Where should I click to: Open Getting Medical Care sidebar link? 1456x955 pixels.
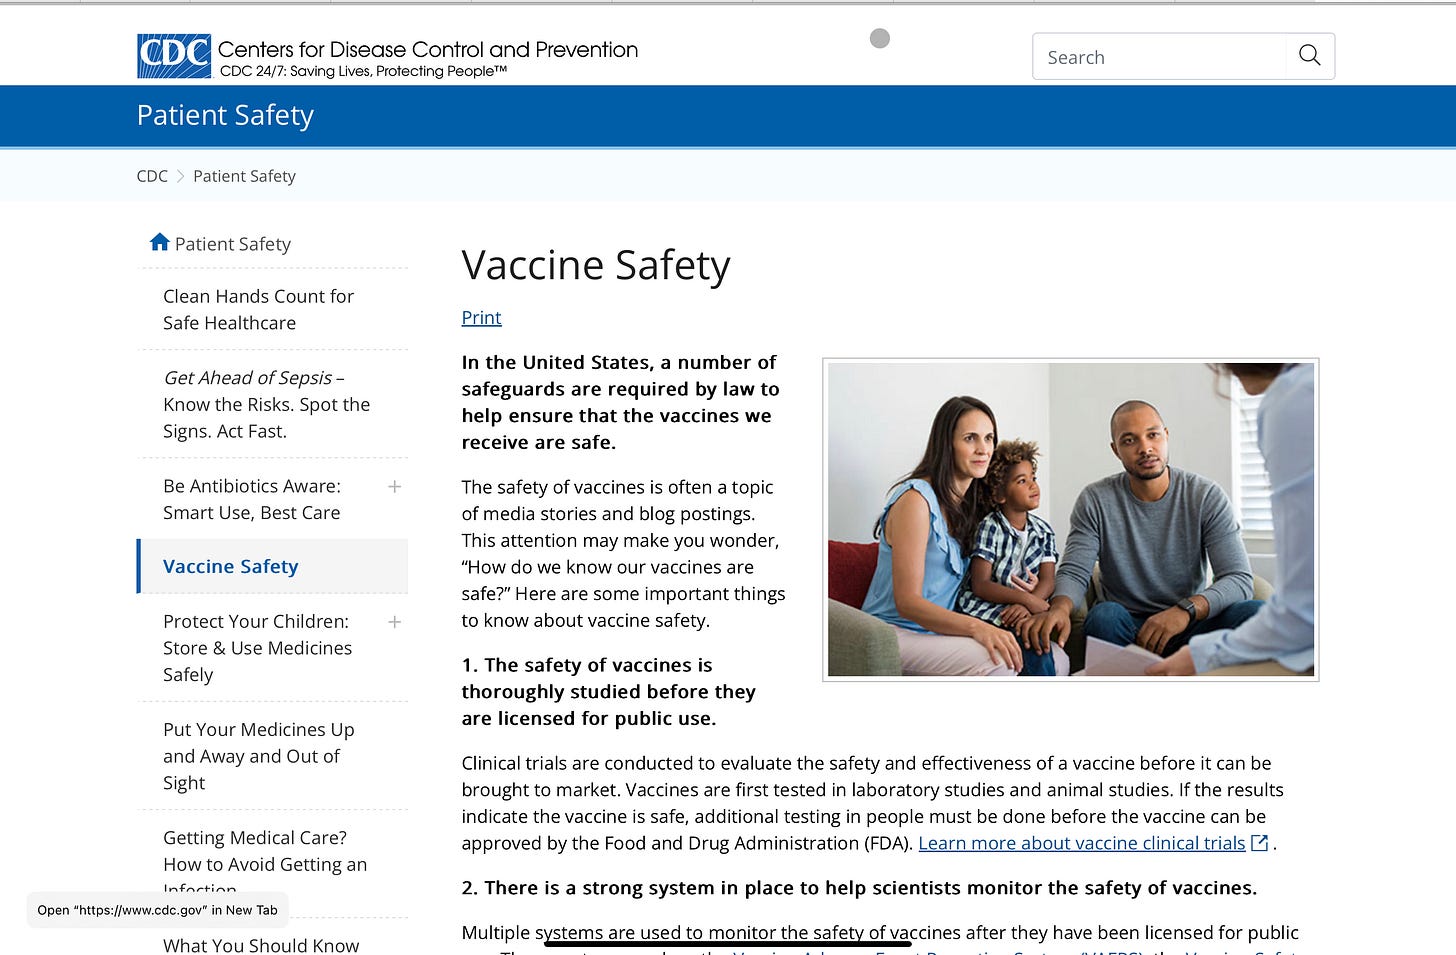265,863
